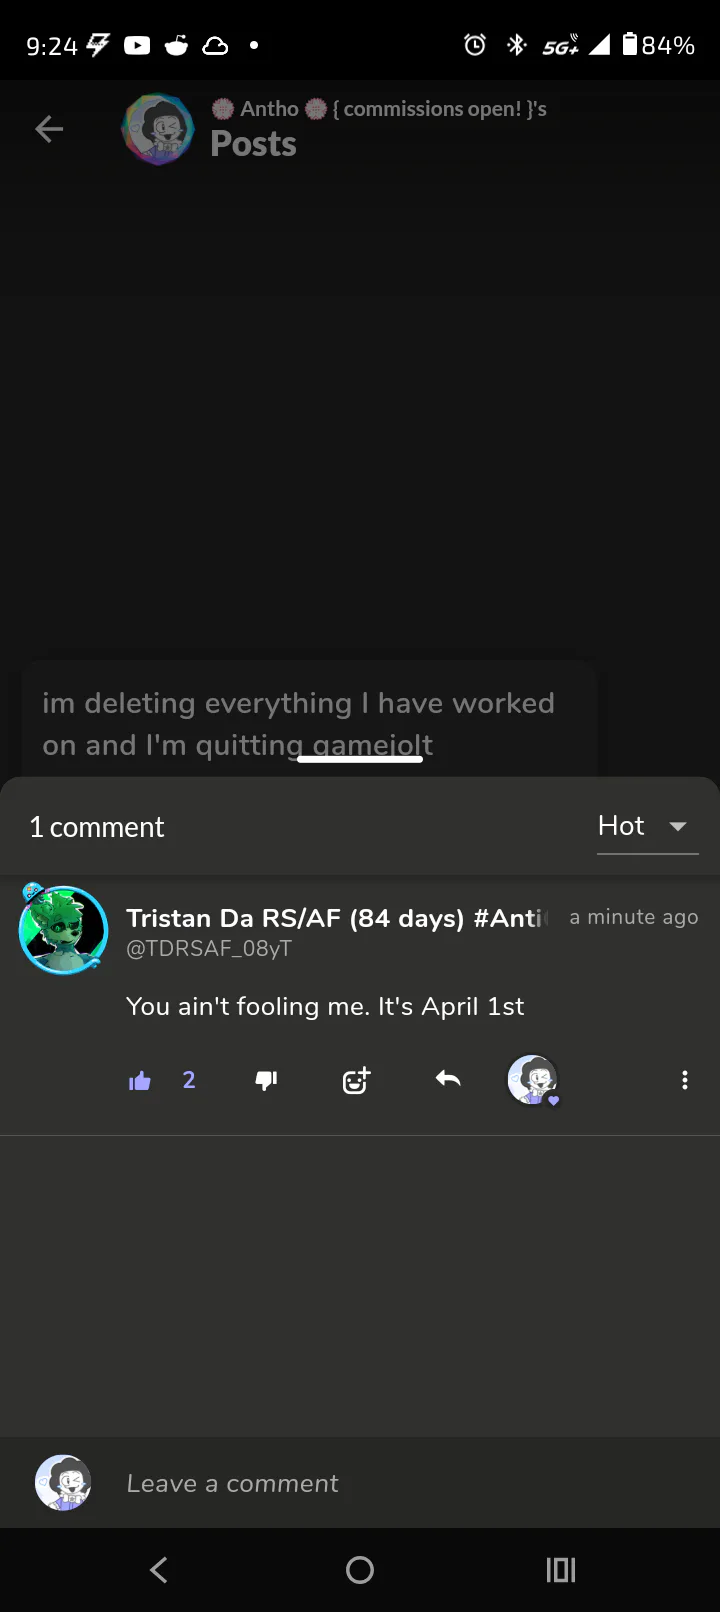
Task: Open comment's three-dot options menu
Action: (684, 1080)
